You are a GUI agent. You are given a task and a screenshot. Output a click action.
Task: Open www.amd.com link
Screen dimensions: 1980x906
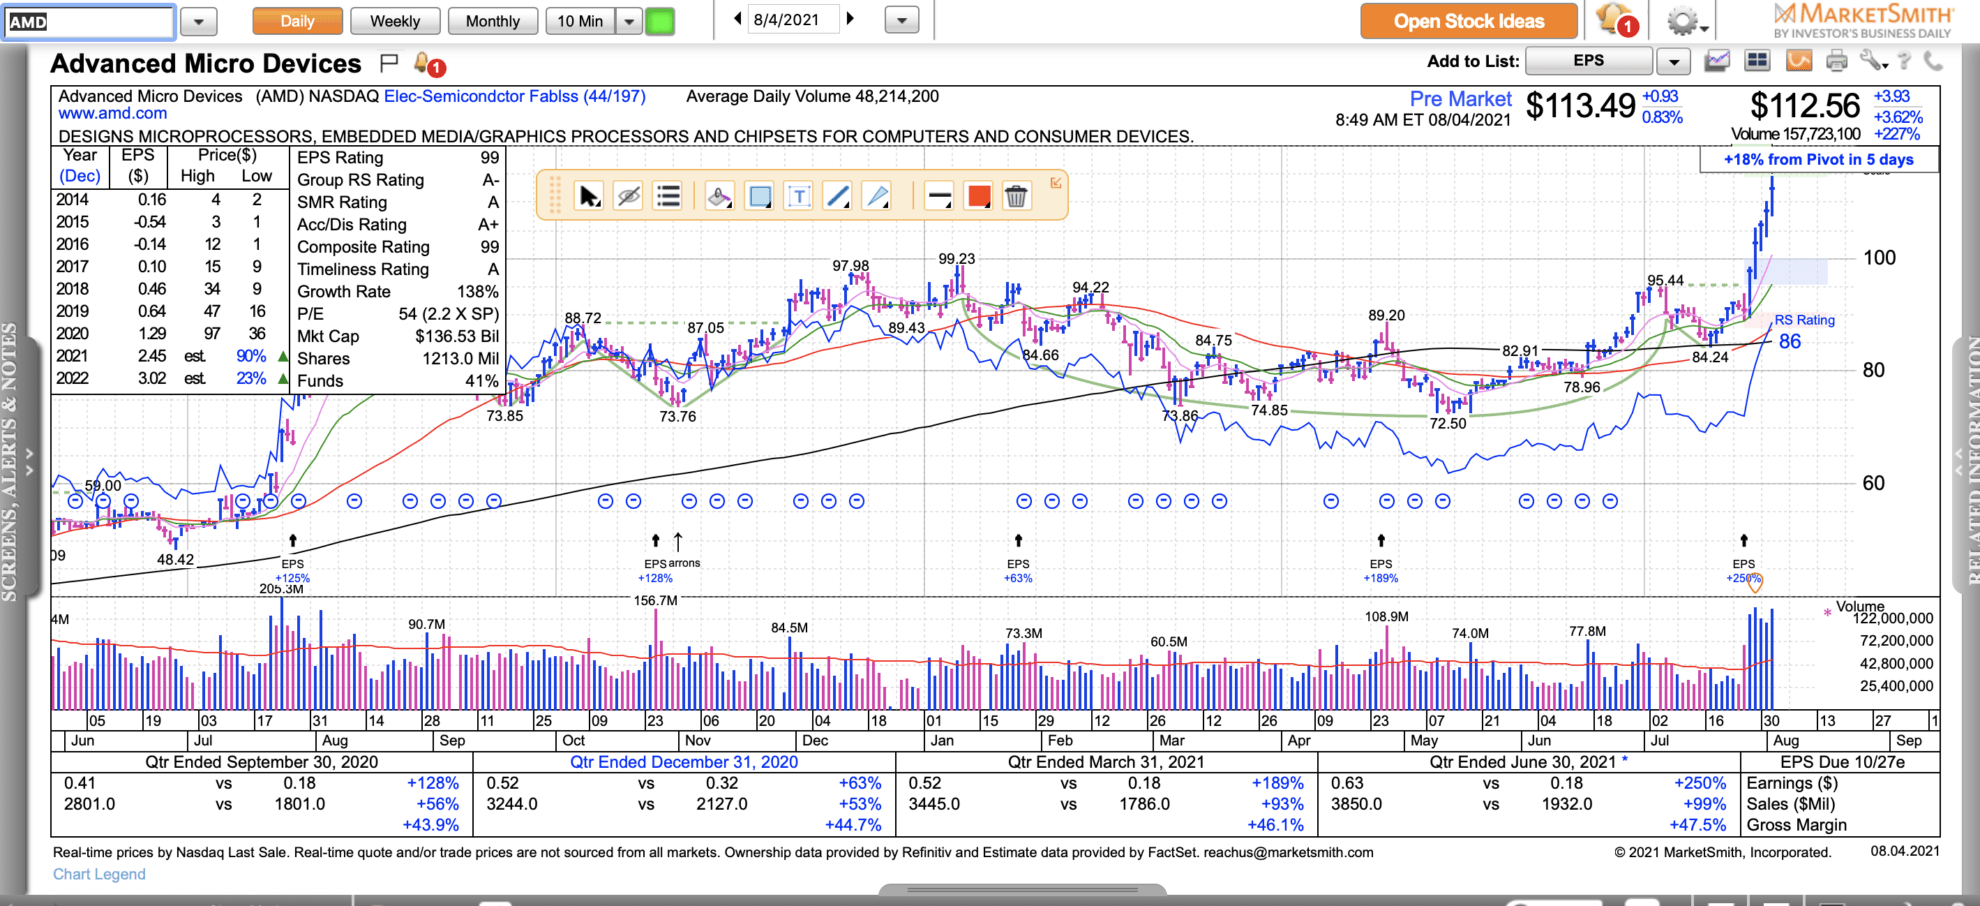113,114
